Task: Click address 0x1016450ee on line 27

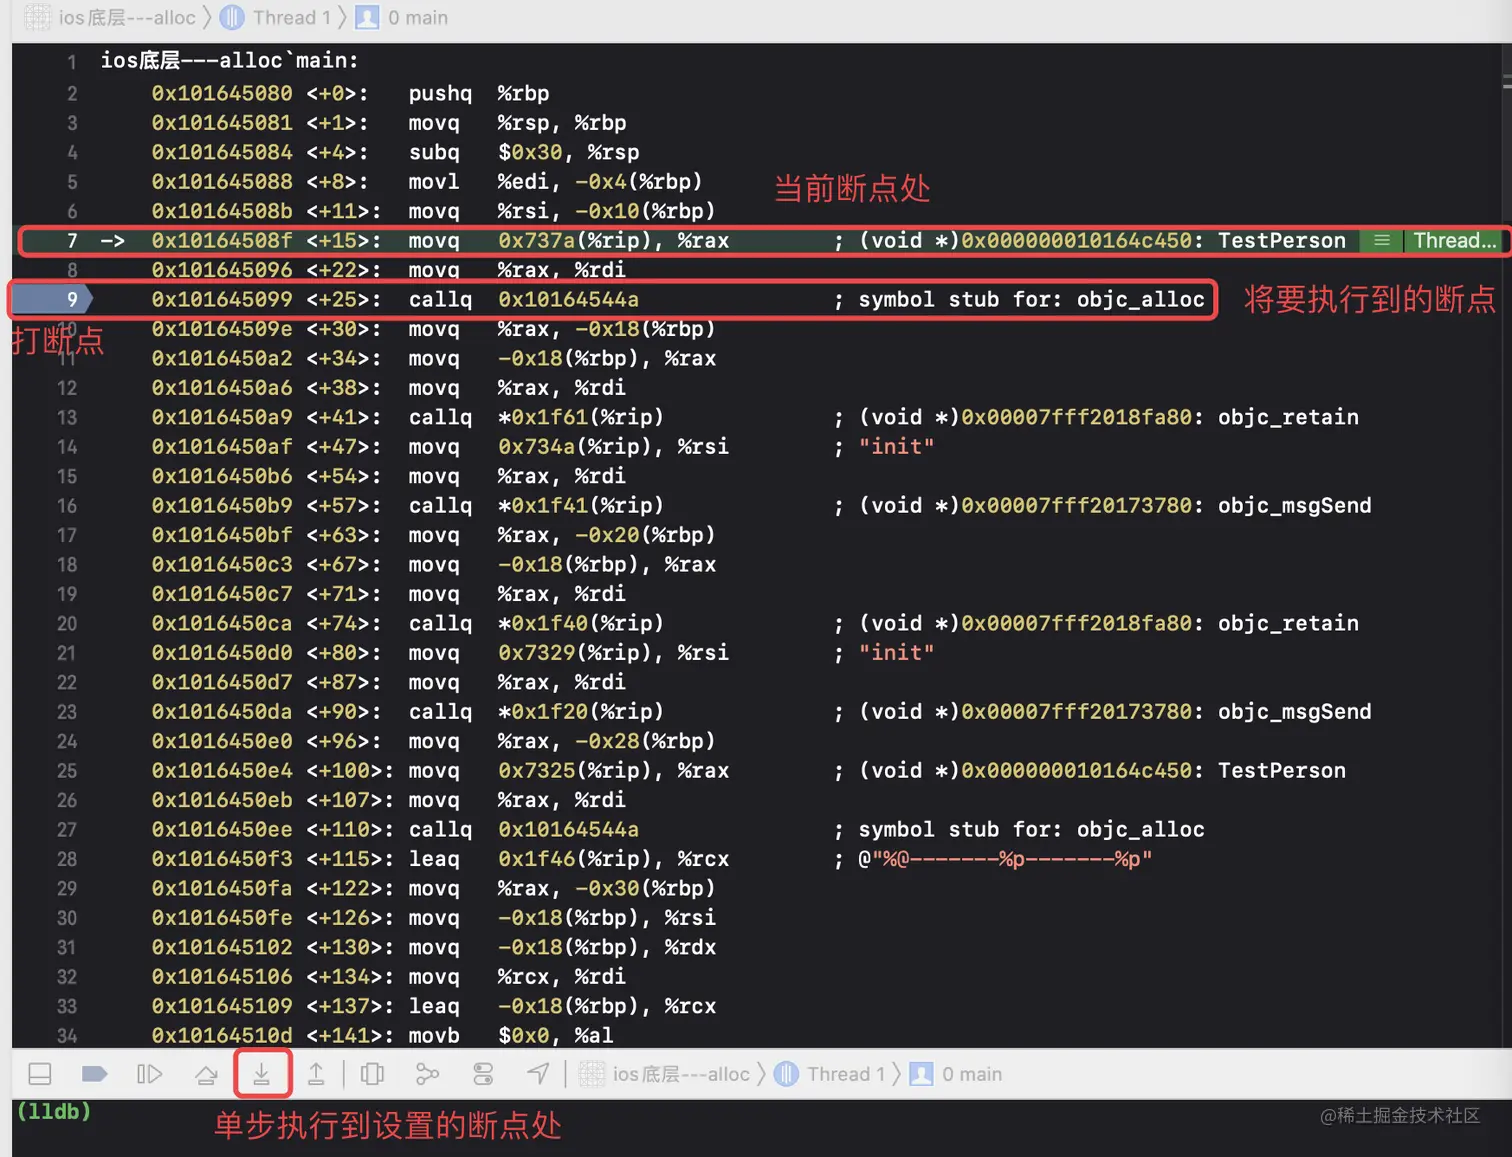Action: click(x=222, y=830)
